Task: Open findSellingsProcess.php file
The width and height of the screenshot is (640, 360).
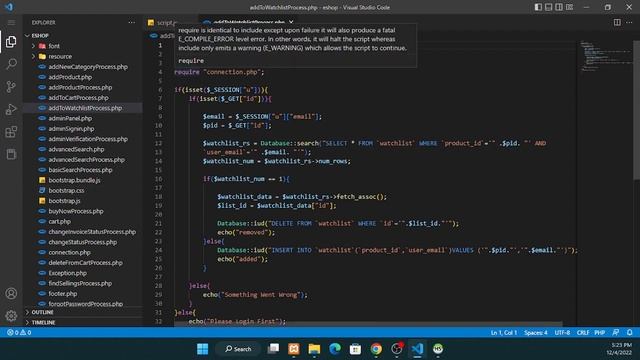Action: (80, 283)
